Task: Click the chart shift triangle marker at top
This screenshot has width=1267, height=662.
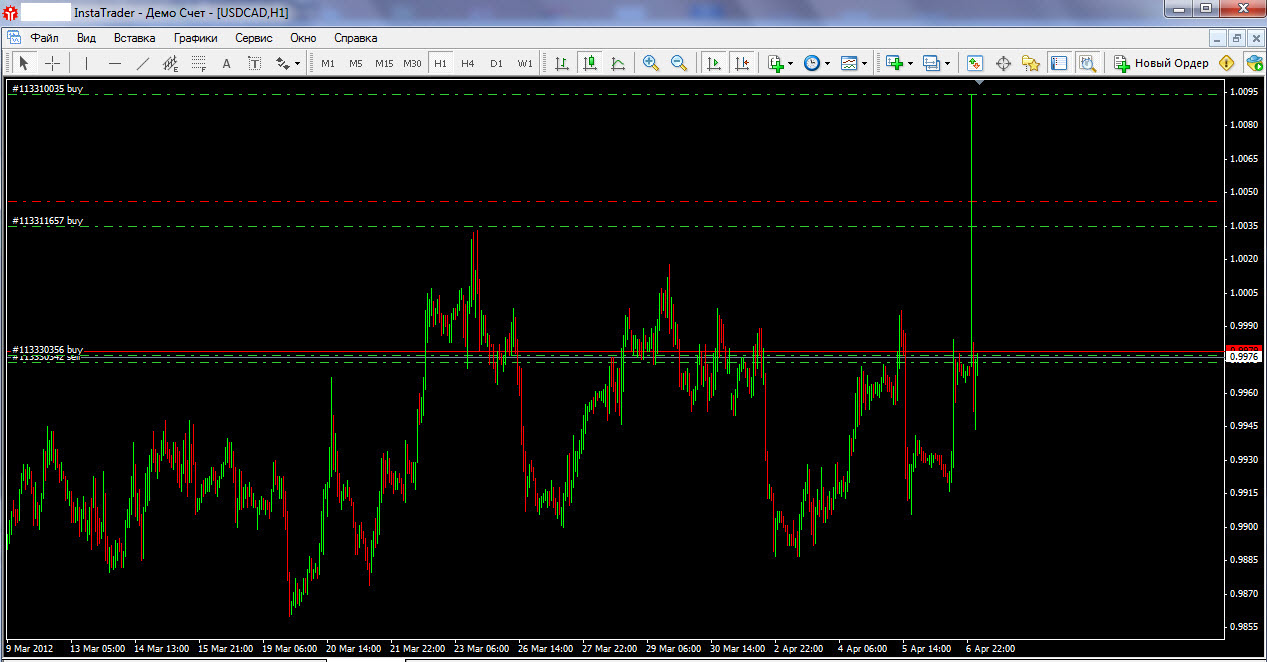Action: (980, 82)
